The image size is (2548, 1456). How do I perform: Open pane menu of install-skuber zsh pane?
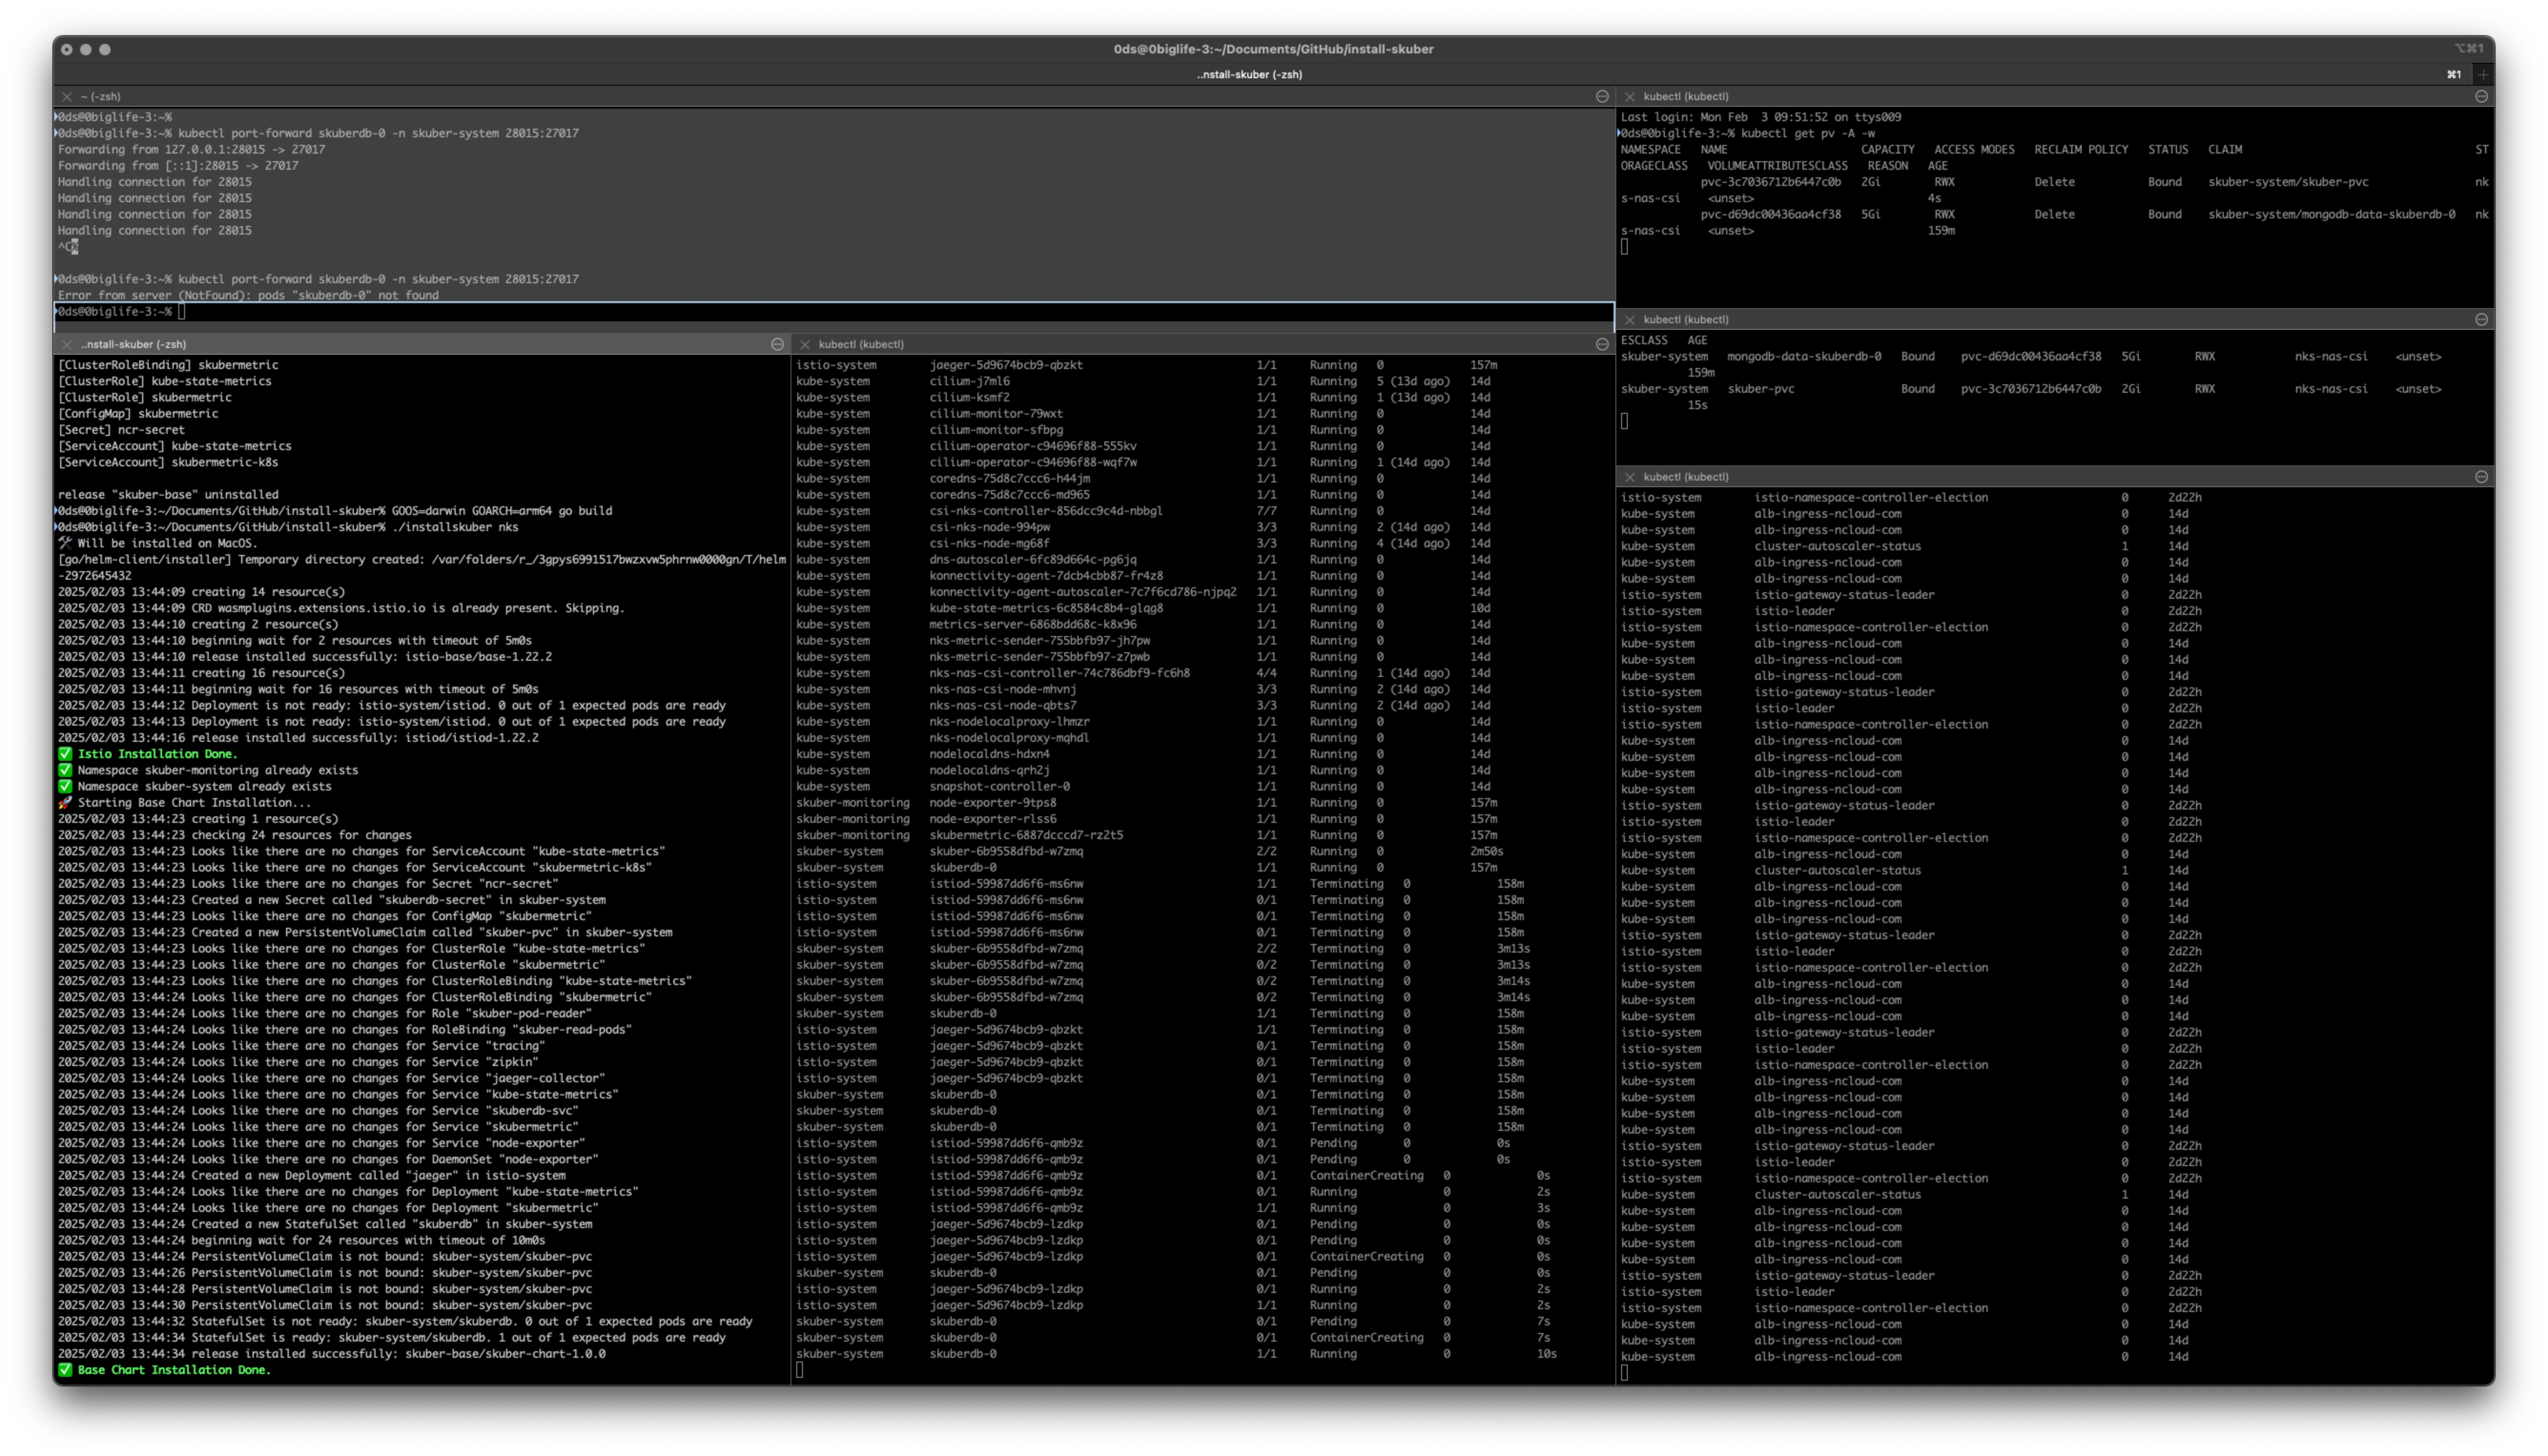tap(777, 344)
